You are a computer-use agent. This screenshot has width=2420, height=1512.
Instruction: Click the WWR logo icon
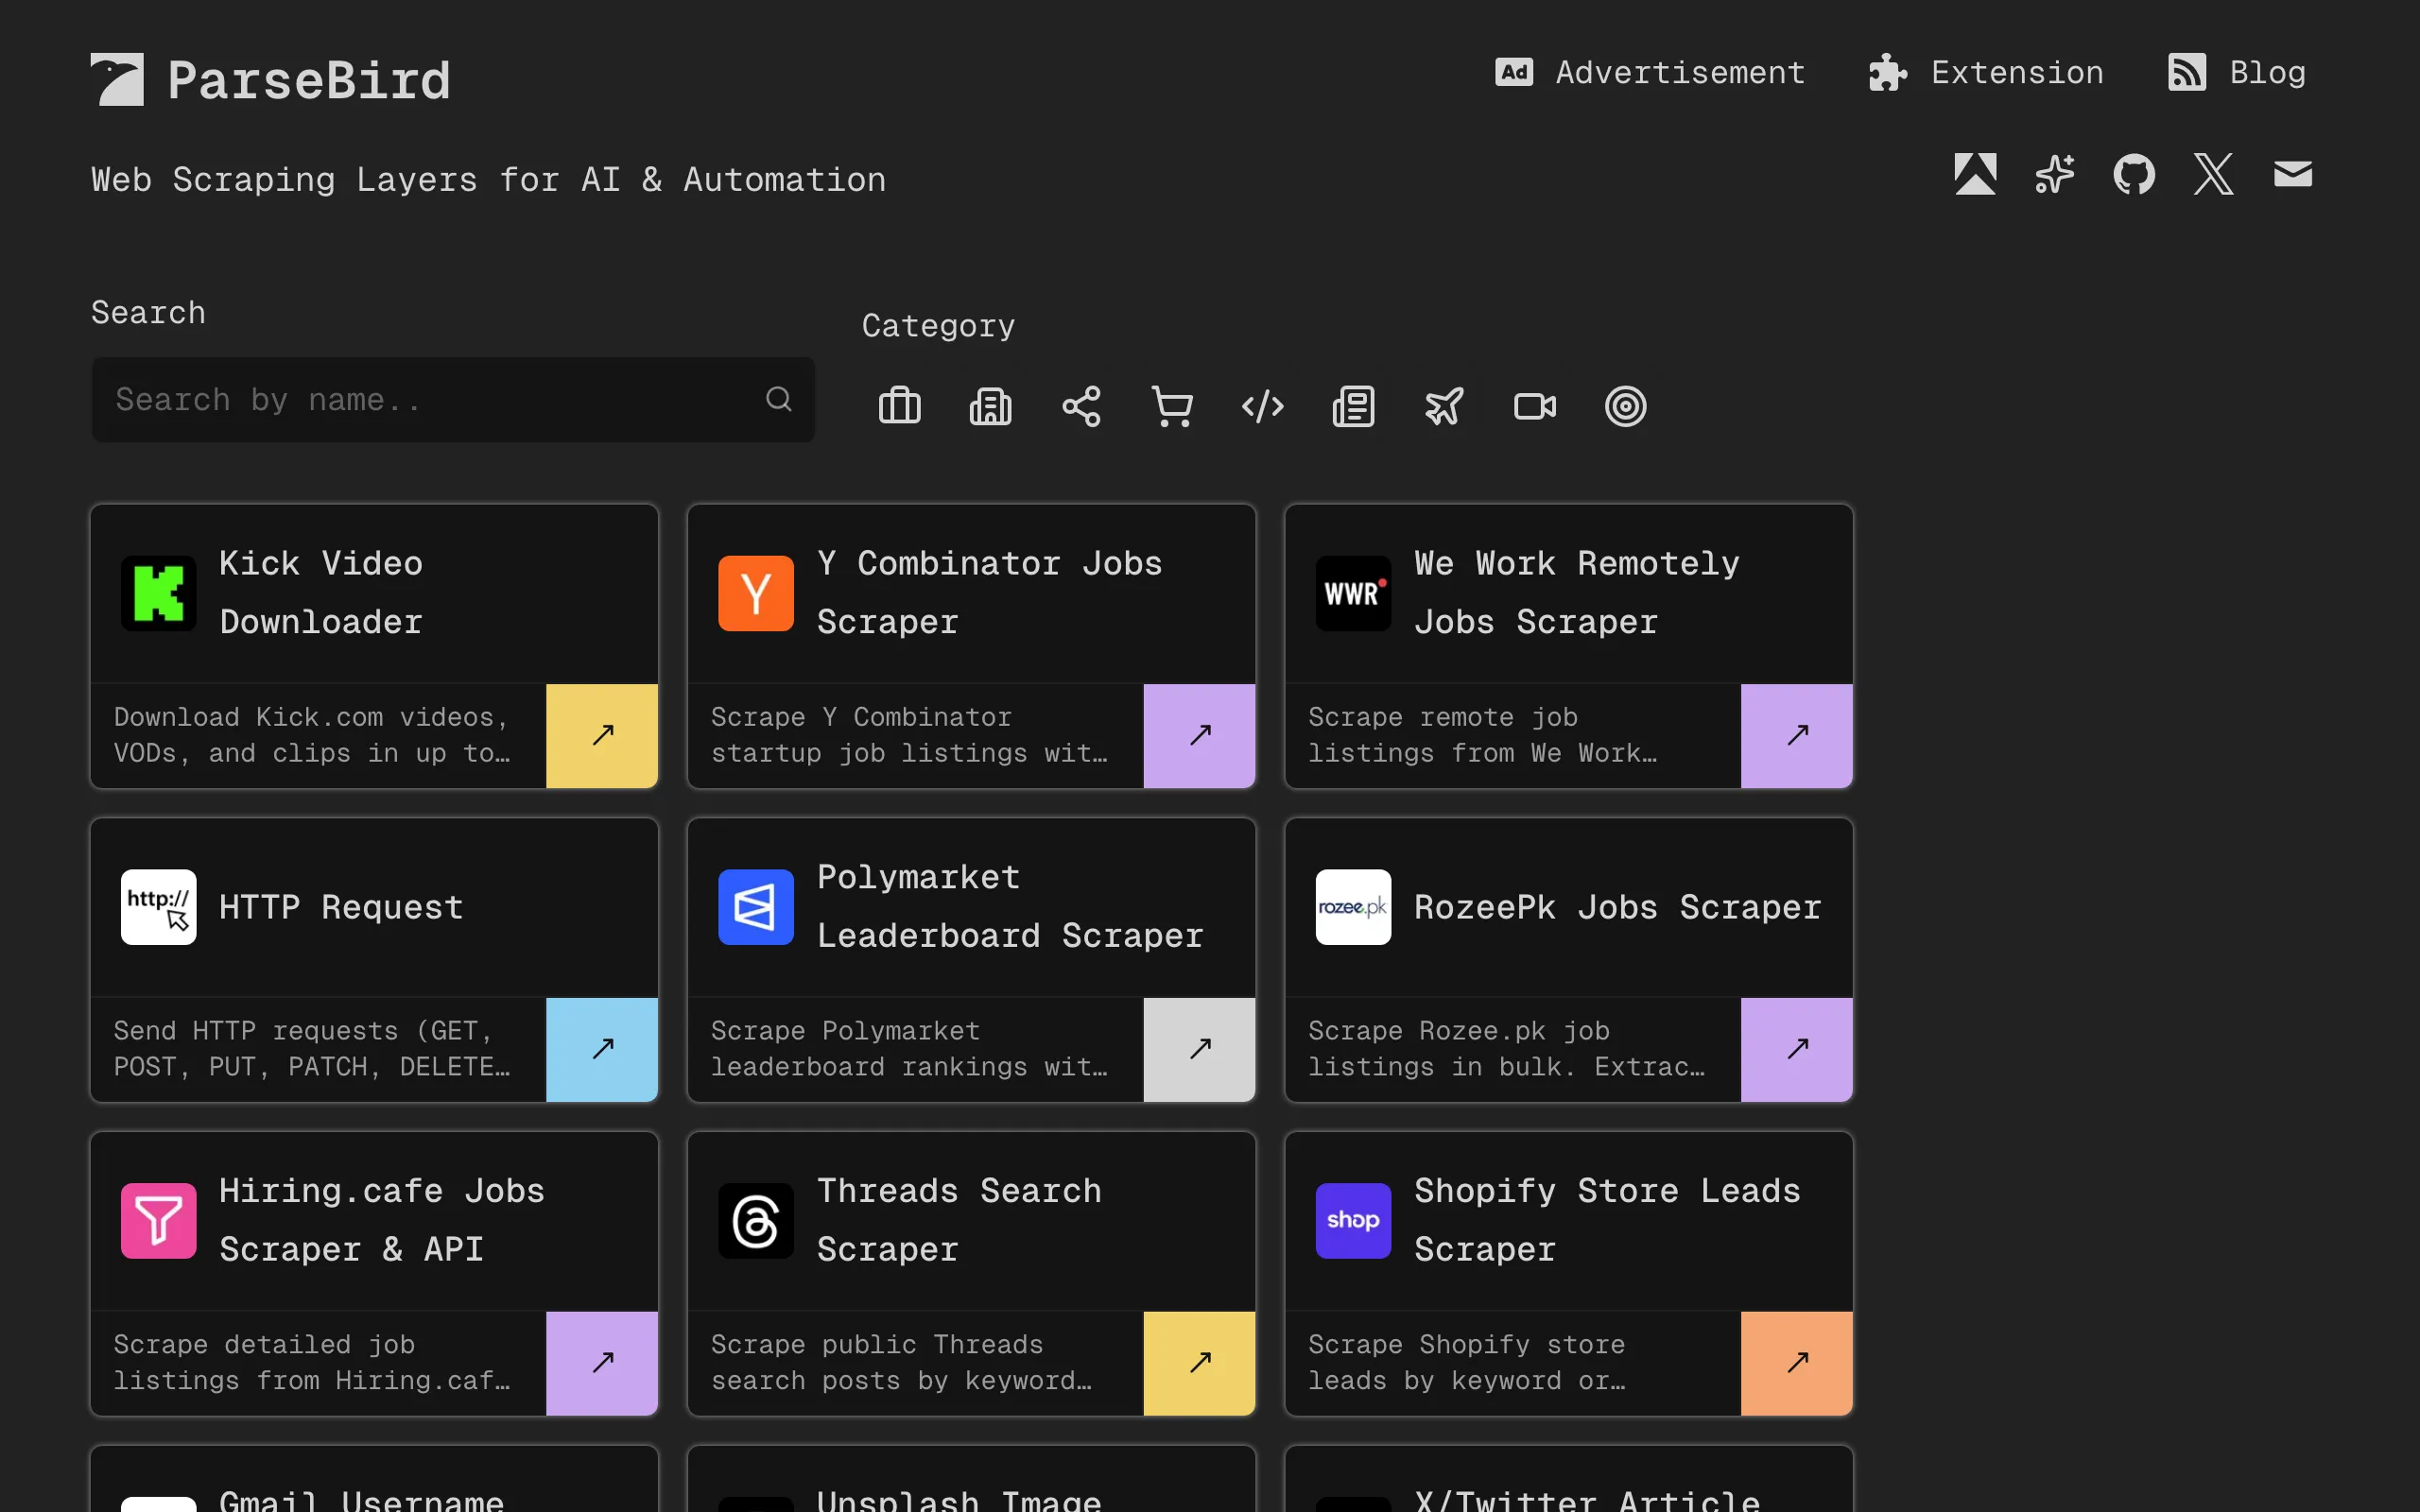click(x=1353, y=593)
